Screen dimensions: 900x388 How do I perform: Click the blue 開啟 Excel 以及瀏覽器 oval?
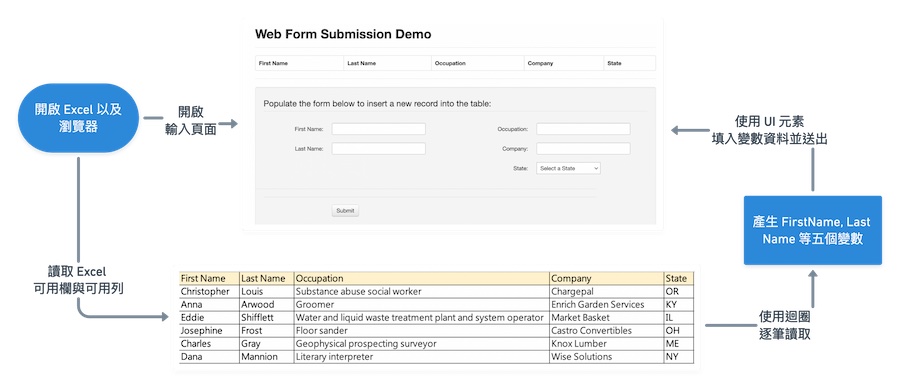pyautogui.click(x=79, y=118)
